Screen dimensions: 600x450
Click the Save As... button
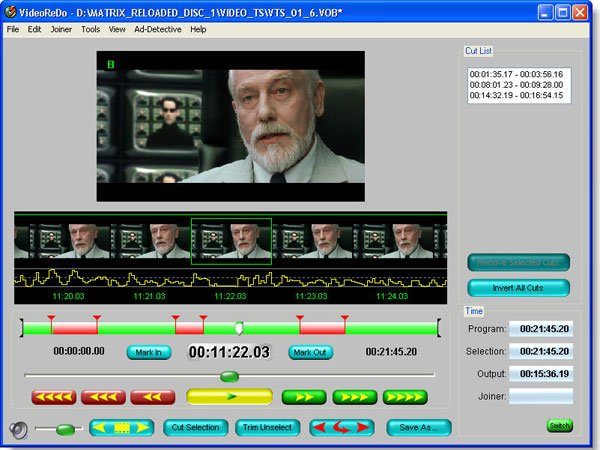click(x=419, y=427)
